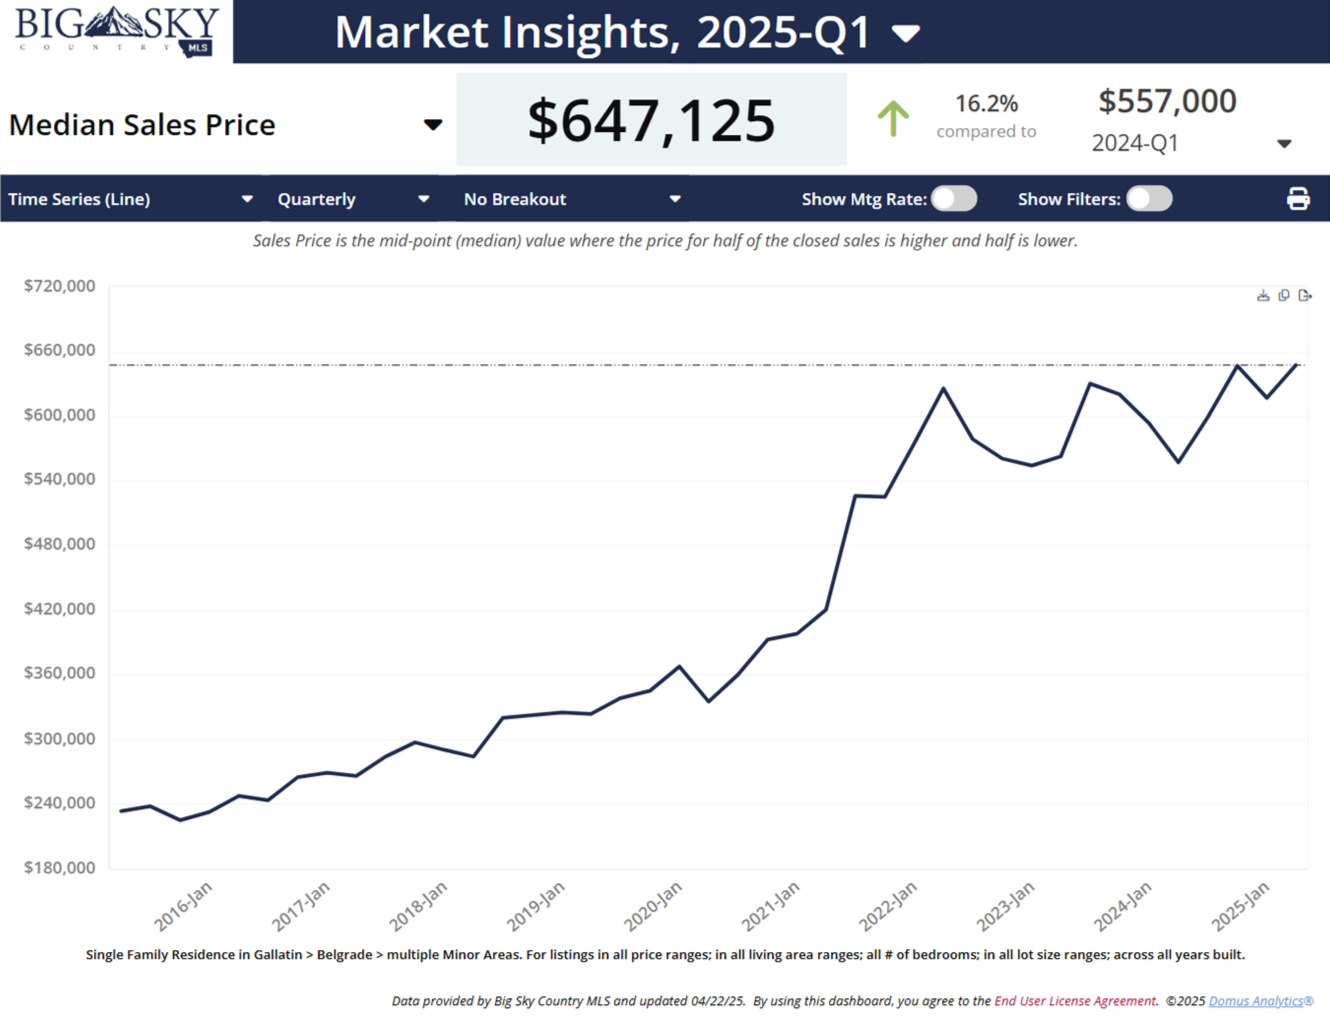Click the $420,000 y-axis label
1330x1020 pixels.
(60, 609)
